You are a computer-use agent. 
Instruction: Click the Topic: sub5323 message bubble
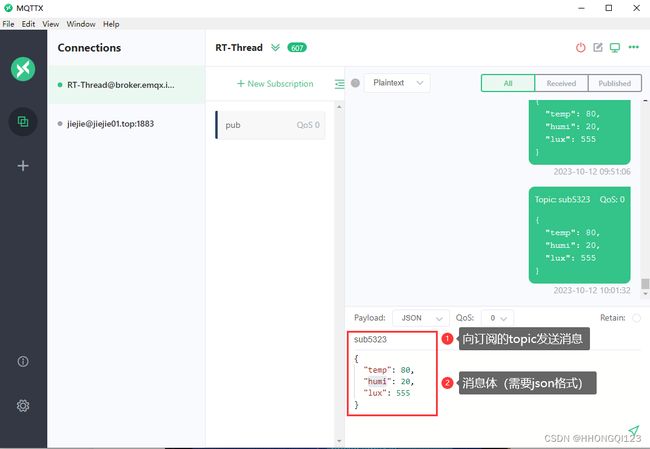[x=580, y=235]
